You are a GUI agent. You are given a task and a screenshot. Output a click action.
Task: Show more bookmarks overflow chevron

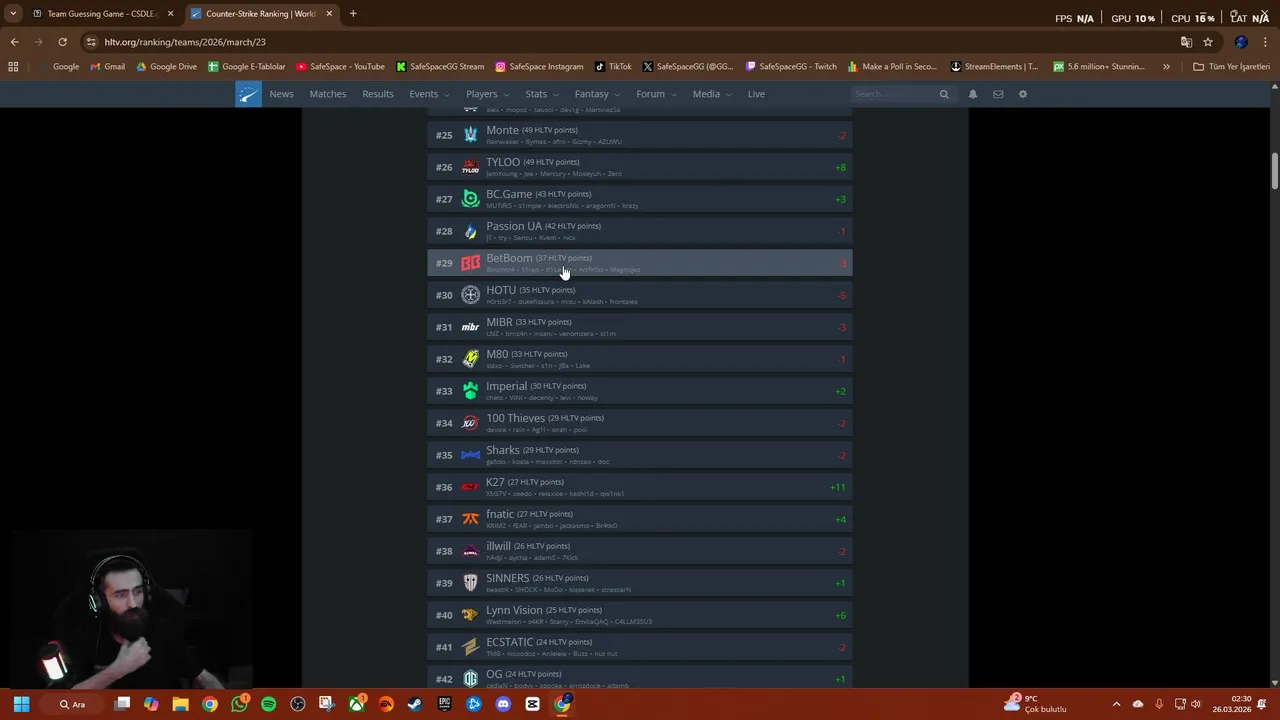point(1166,67)
